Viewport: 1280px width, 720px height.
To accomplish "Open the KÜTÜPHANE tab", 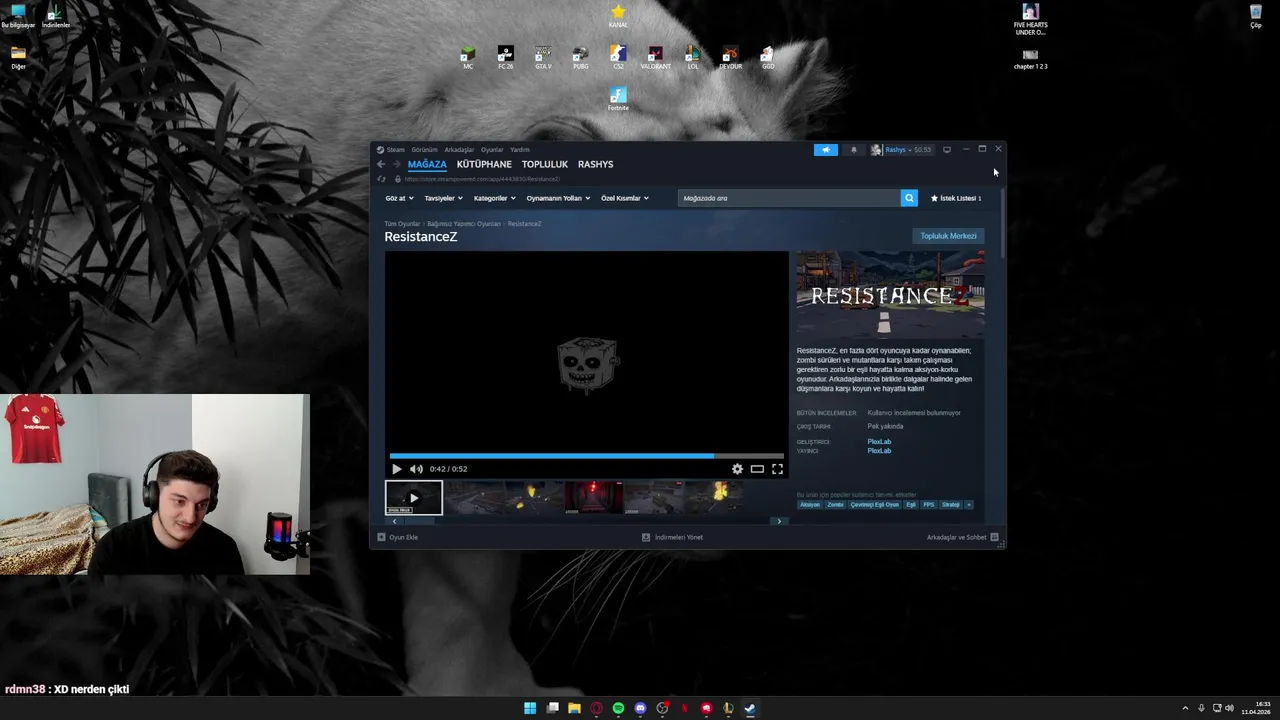I will point(484,164).
